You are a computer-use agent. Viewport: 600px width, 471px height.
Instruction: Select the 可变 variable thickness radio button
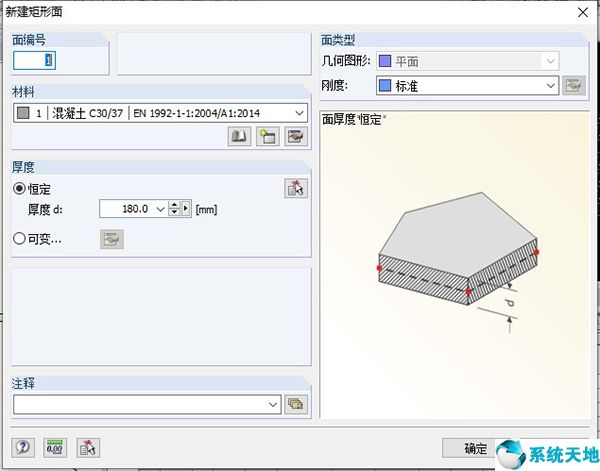point(19,238)
